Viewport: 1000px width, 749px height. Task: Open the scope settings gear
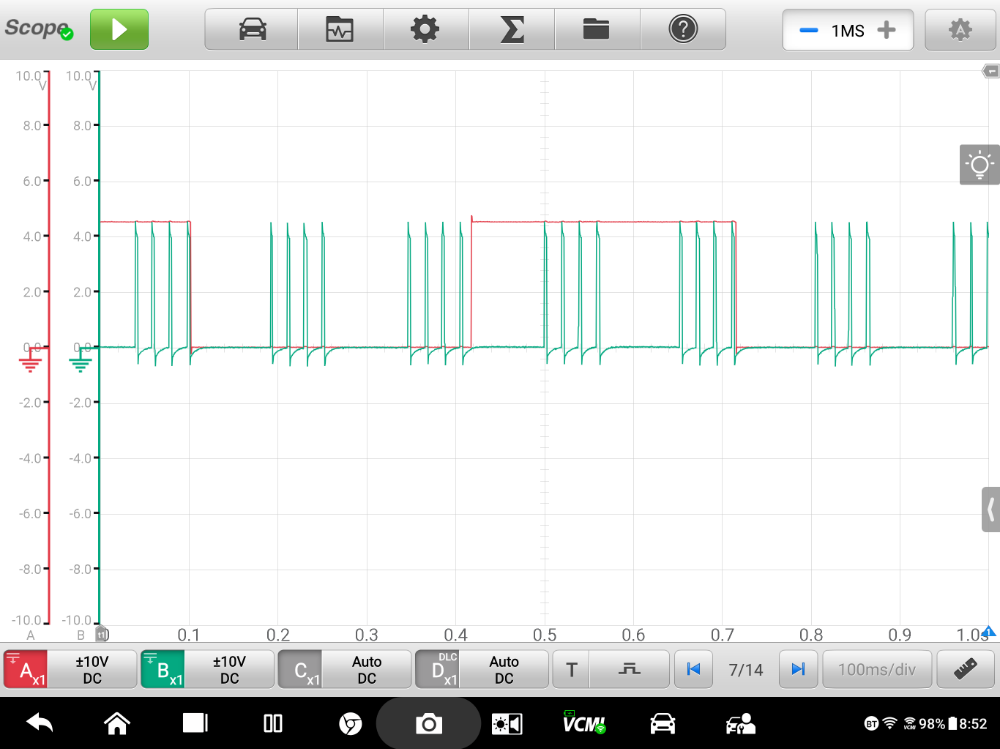pyautogui.click(x=425, y=30)
